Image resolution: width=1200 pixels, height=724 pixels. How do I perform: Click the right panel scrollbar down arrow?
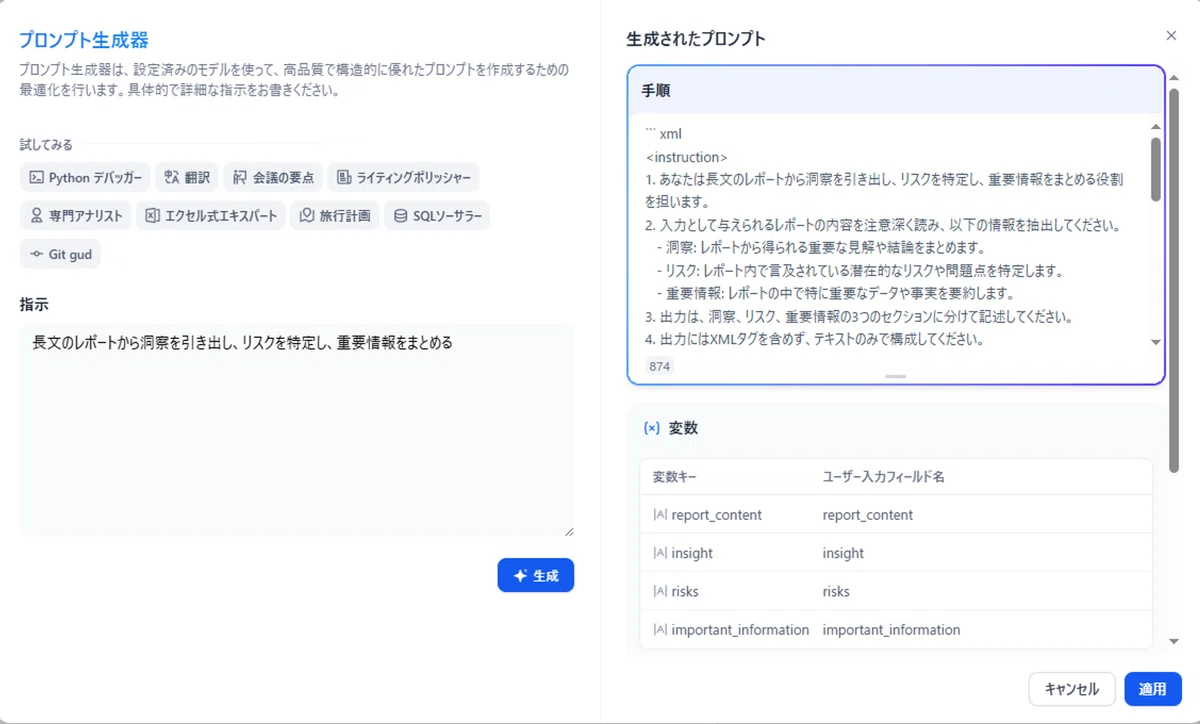[x=1174, y=641]
